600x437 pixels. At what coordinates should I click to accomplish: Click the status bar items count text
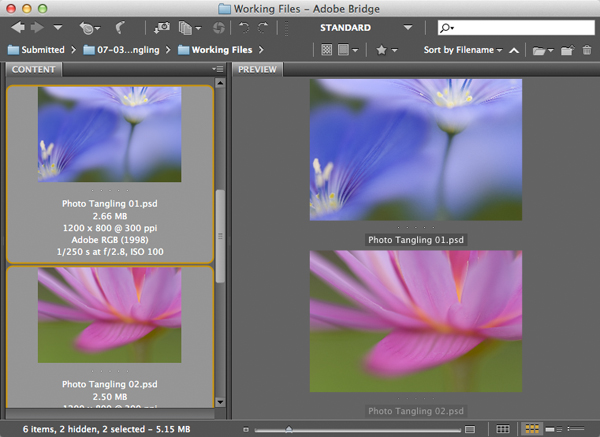click(106, 429)
